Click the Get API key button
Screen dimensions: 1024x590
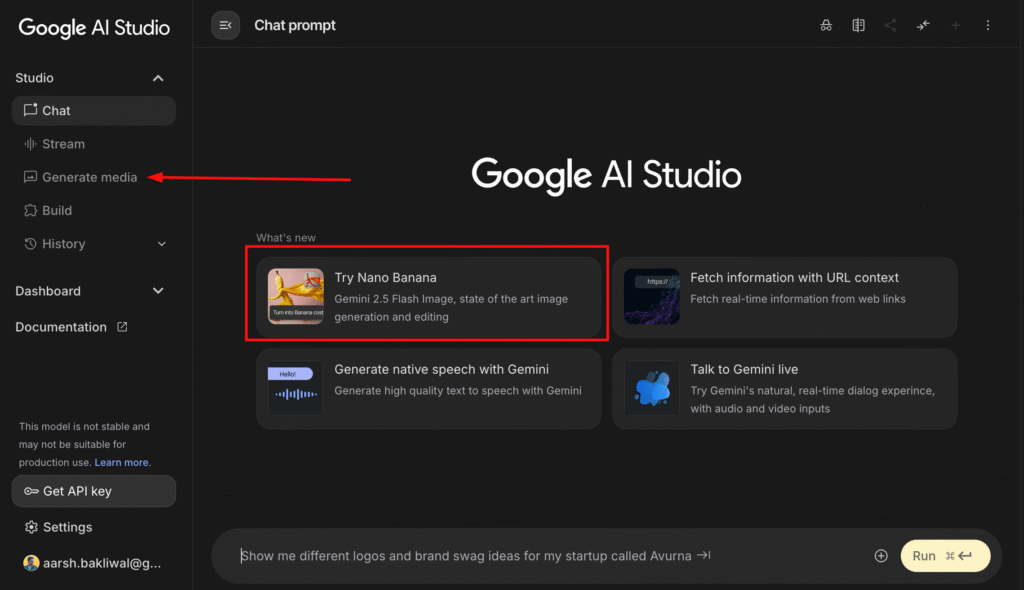click(94, 491)
